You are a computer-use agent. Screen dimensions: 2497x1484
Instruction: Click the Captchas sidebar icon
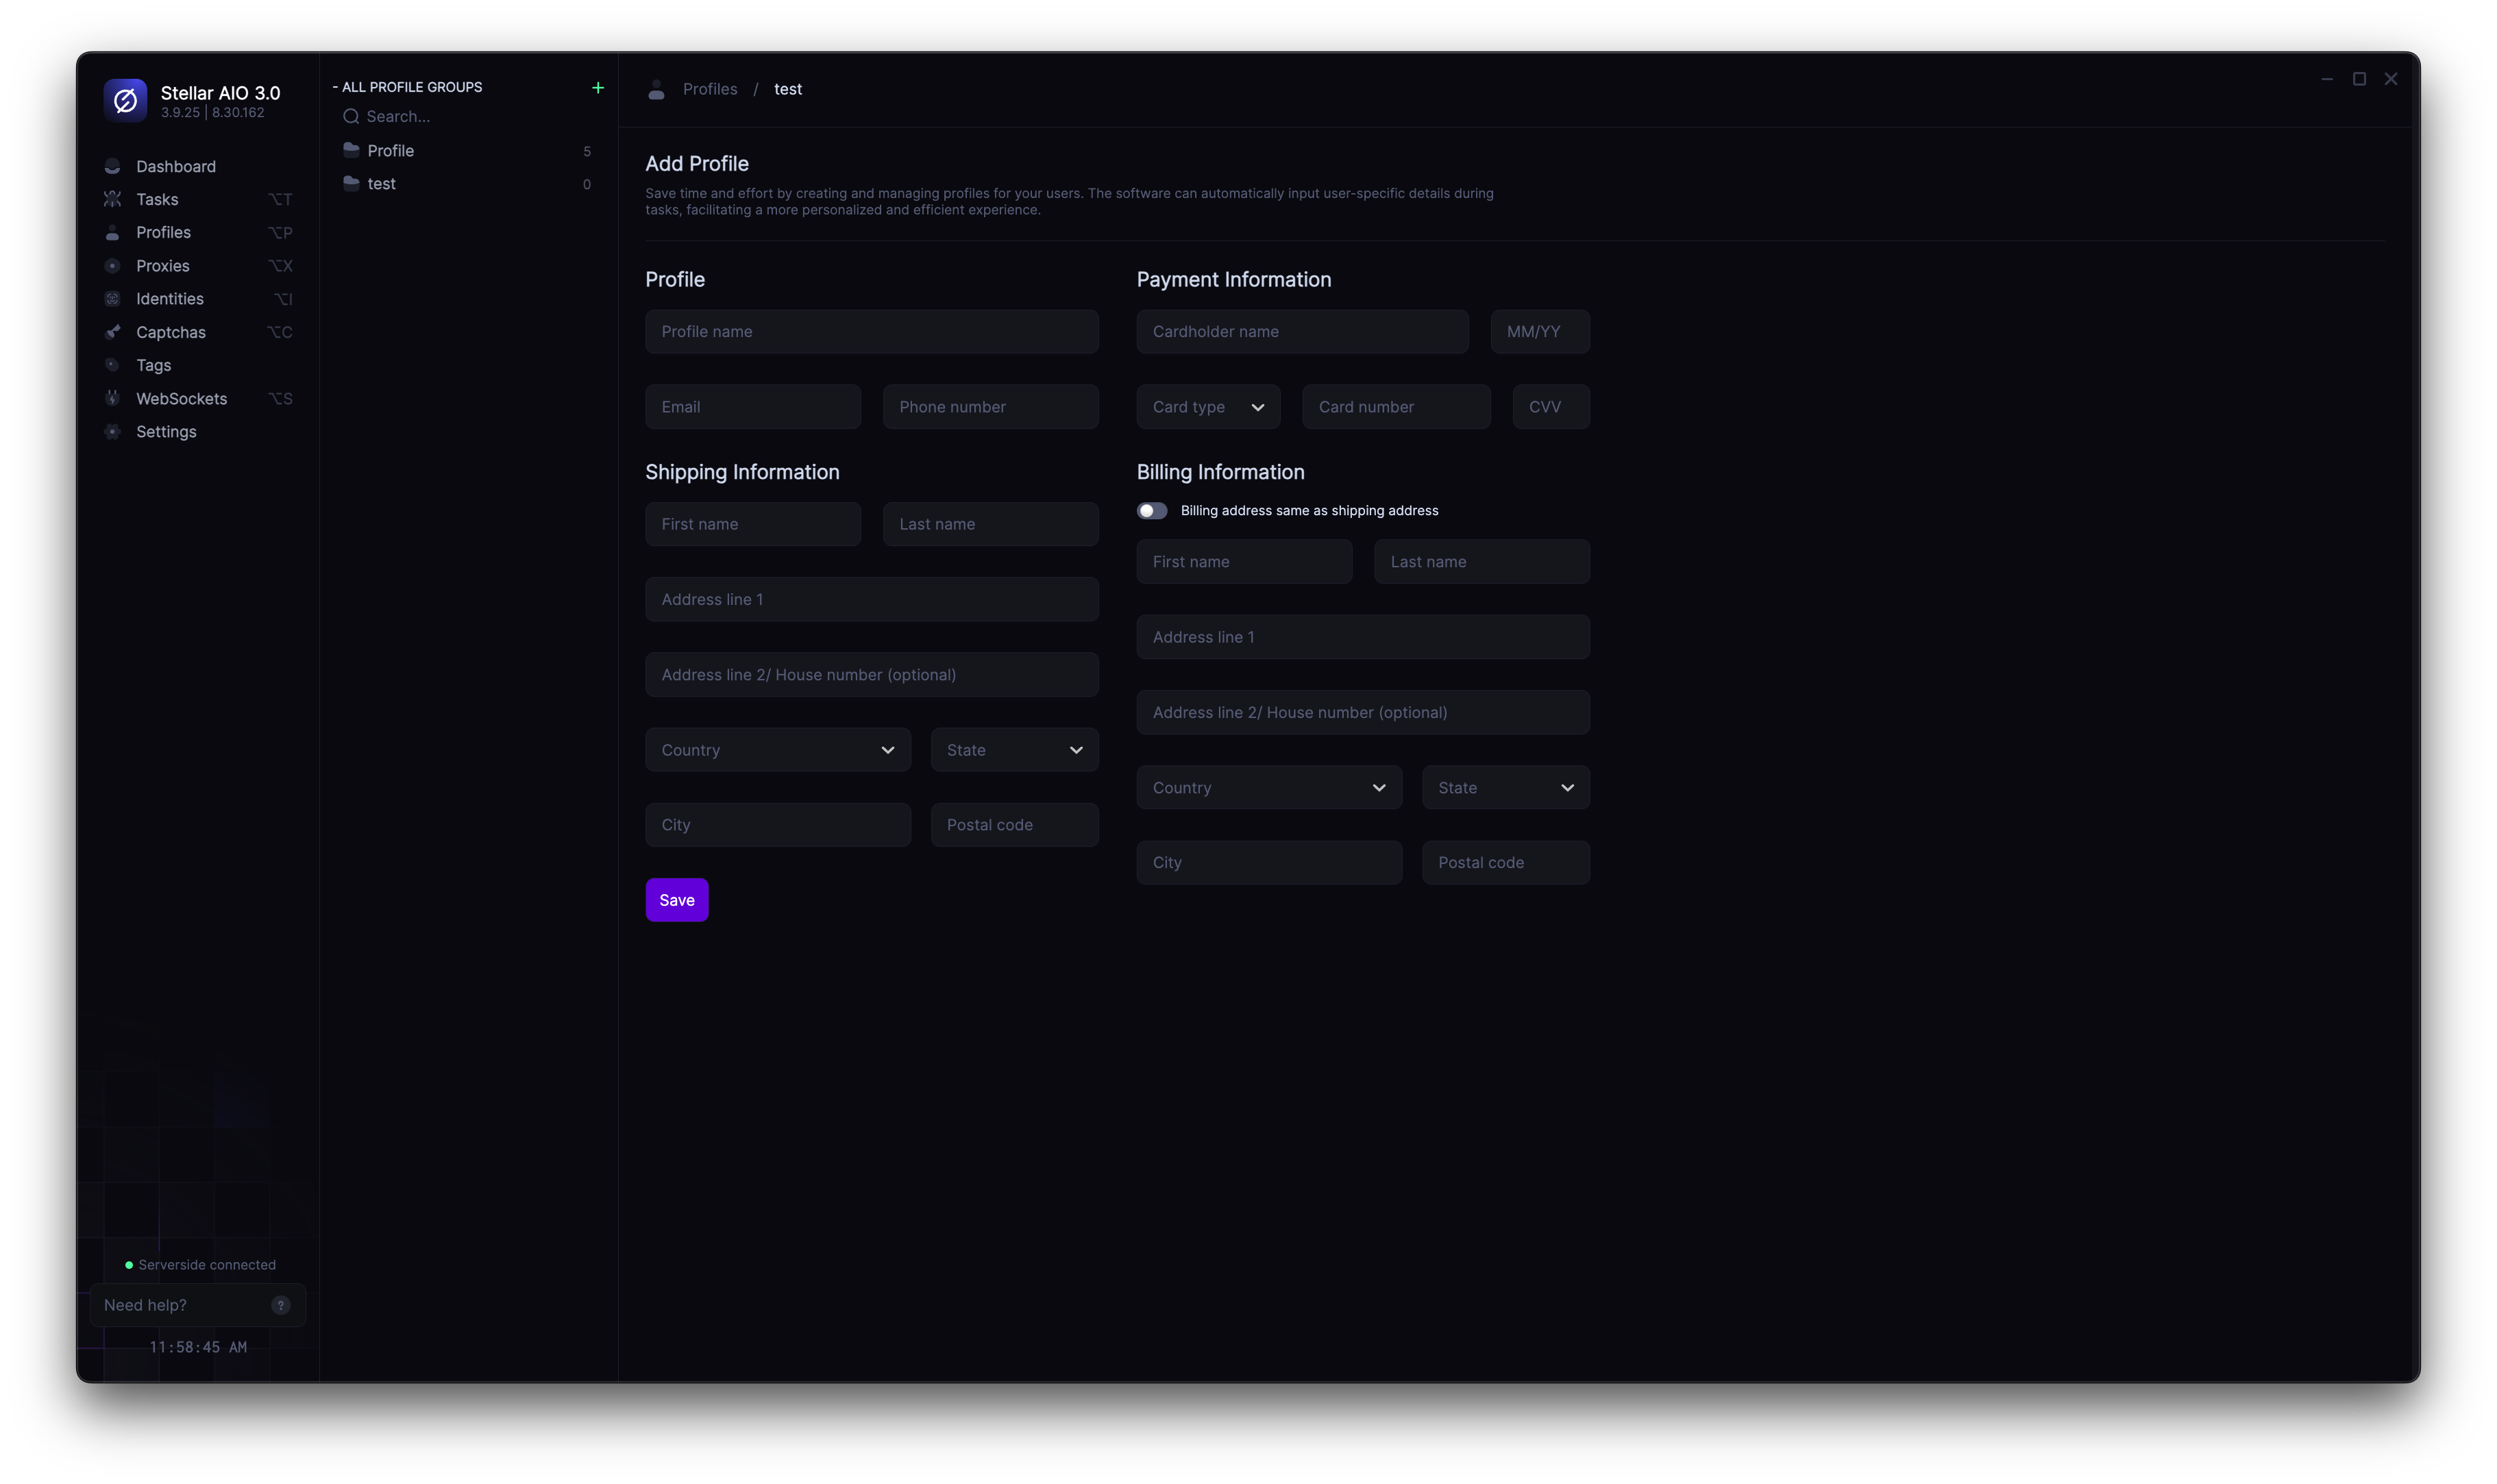(x=112, y=332)
